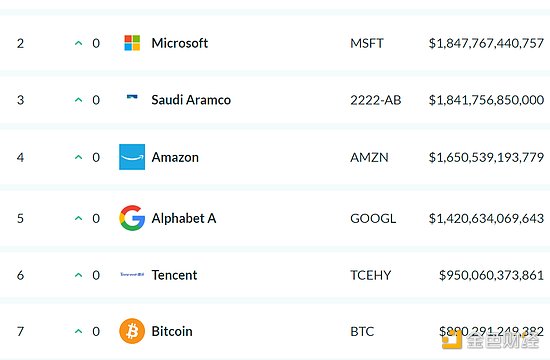This screenshot has height=360, width=550.
Task: Click the blue Amazon smile logo
Action: [132, 157]
